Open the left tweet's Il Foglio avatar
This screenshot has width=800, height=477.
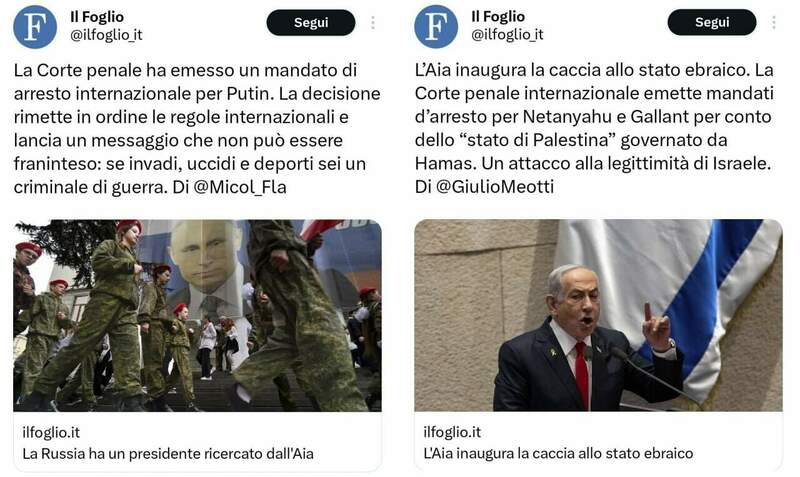pyautogui.click(x=35, y=27)
